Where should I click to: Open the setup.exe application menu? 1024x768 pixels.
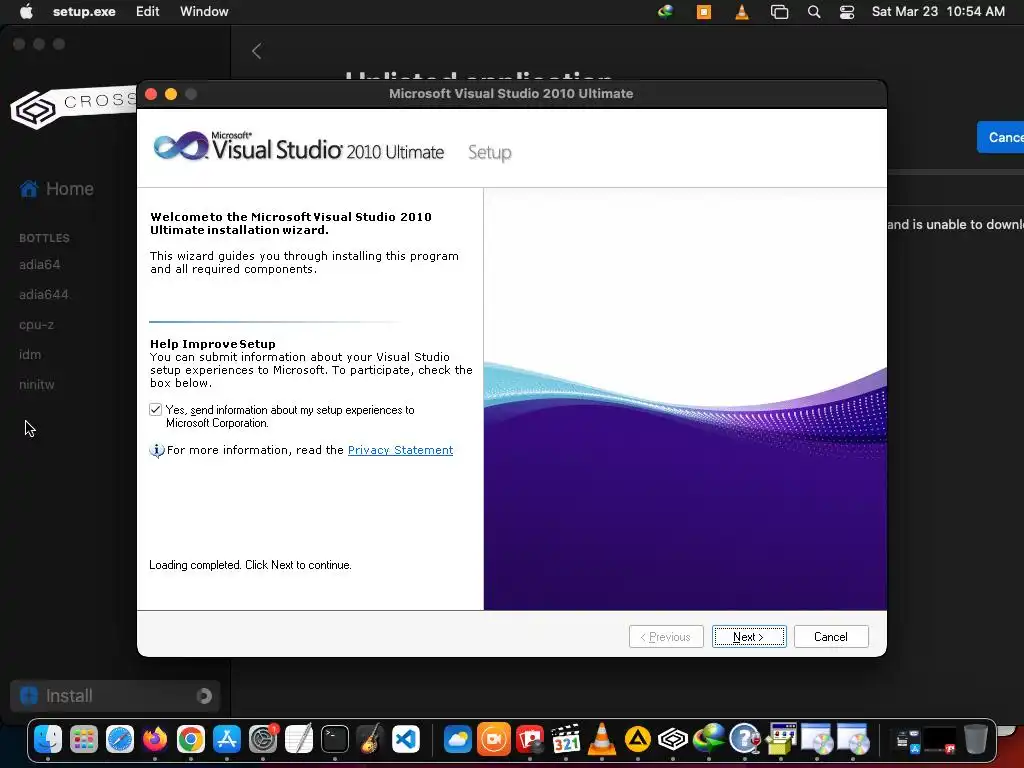pos(84,11)
